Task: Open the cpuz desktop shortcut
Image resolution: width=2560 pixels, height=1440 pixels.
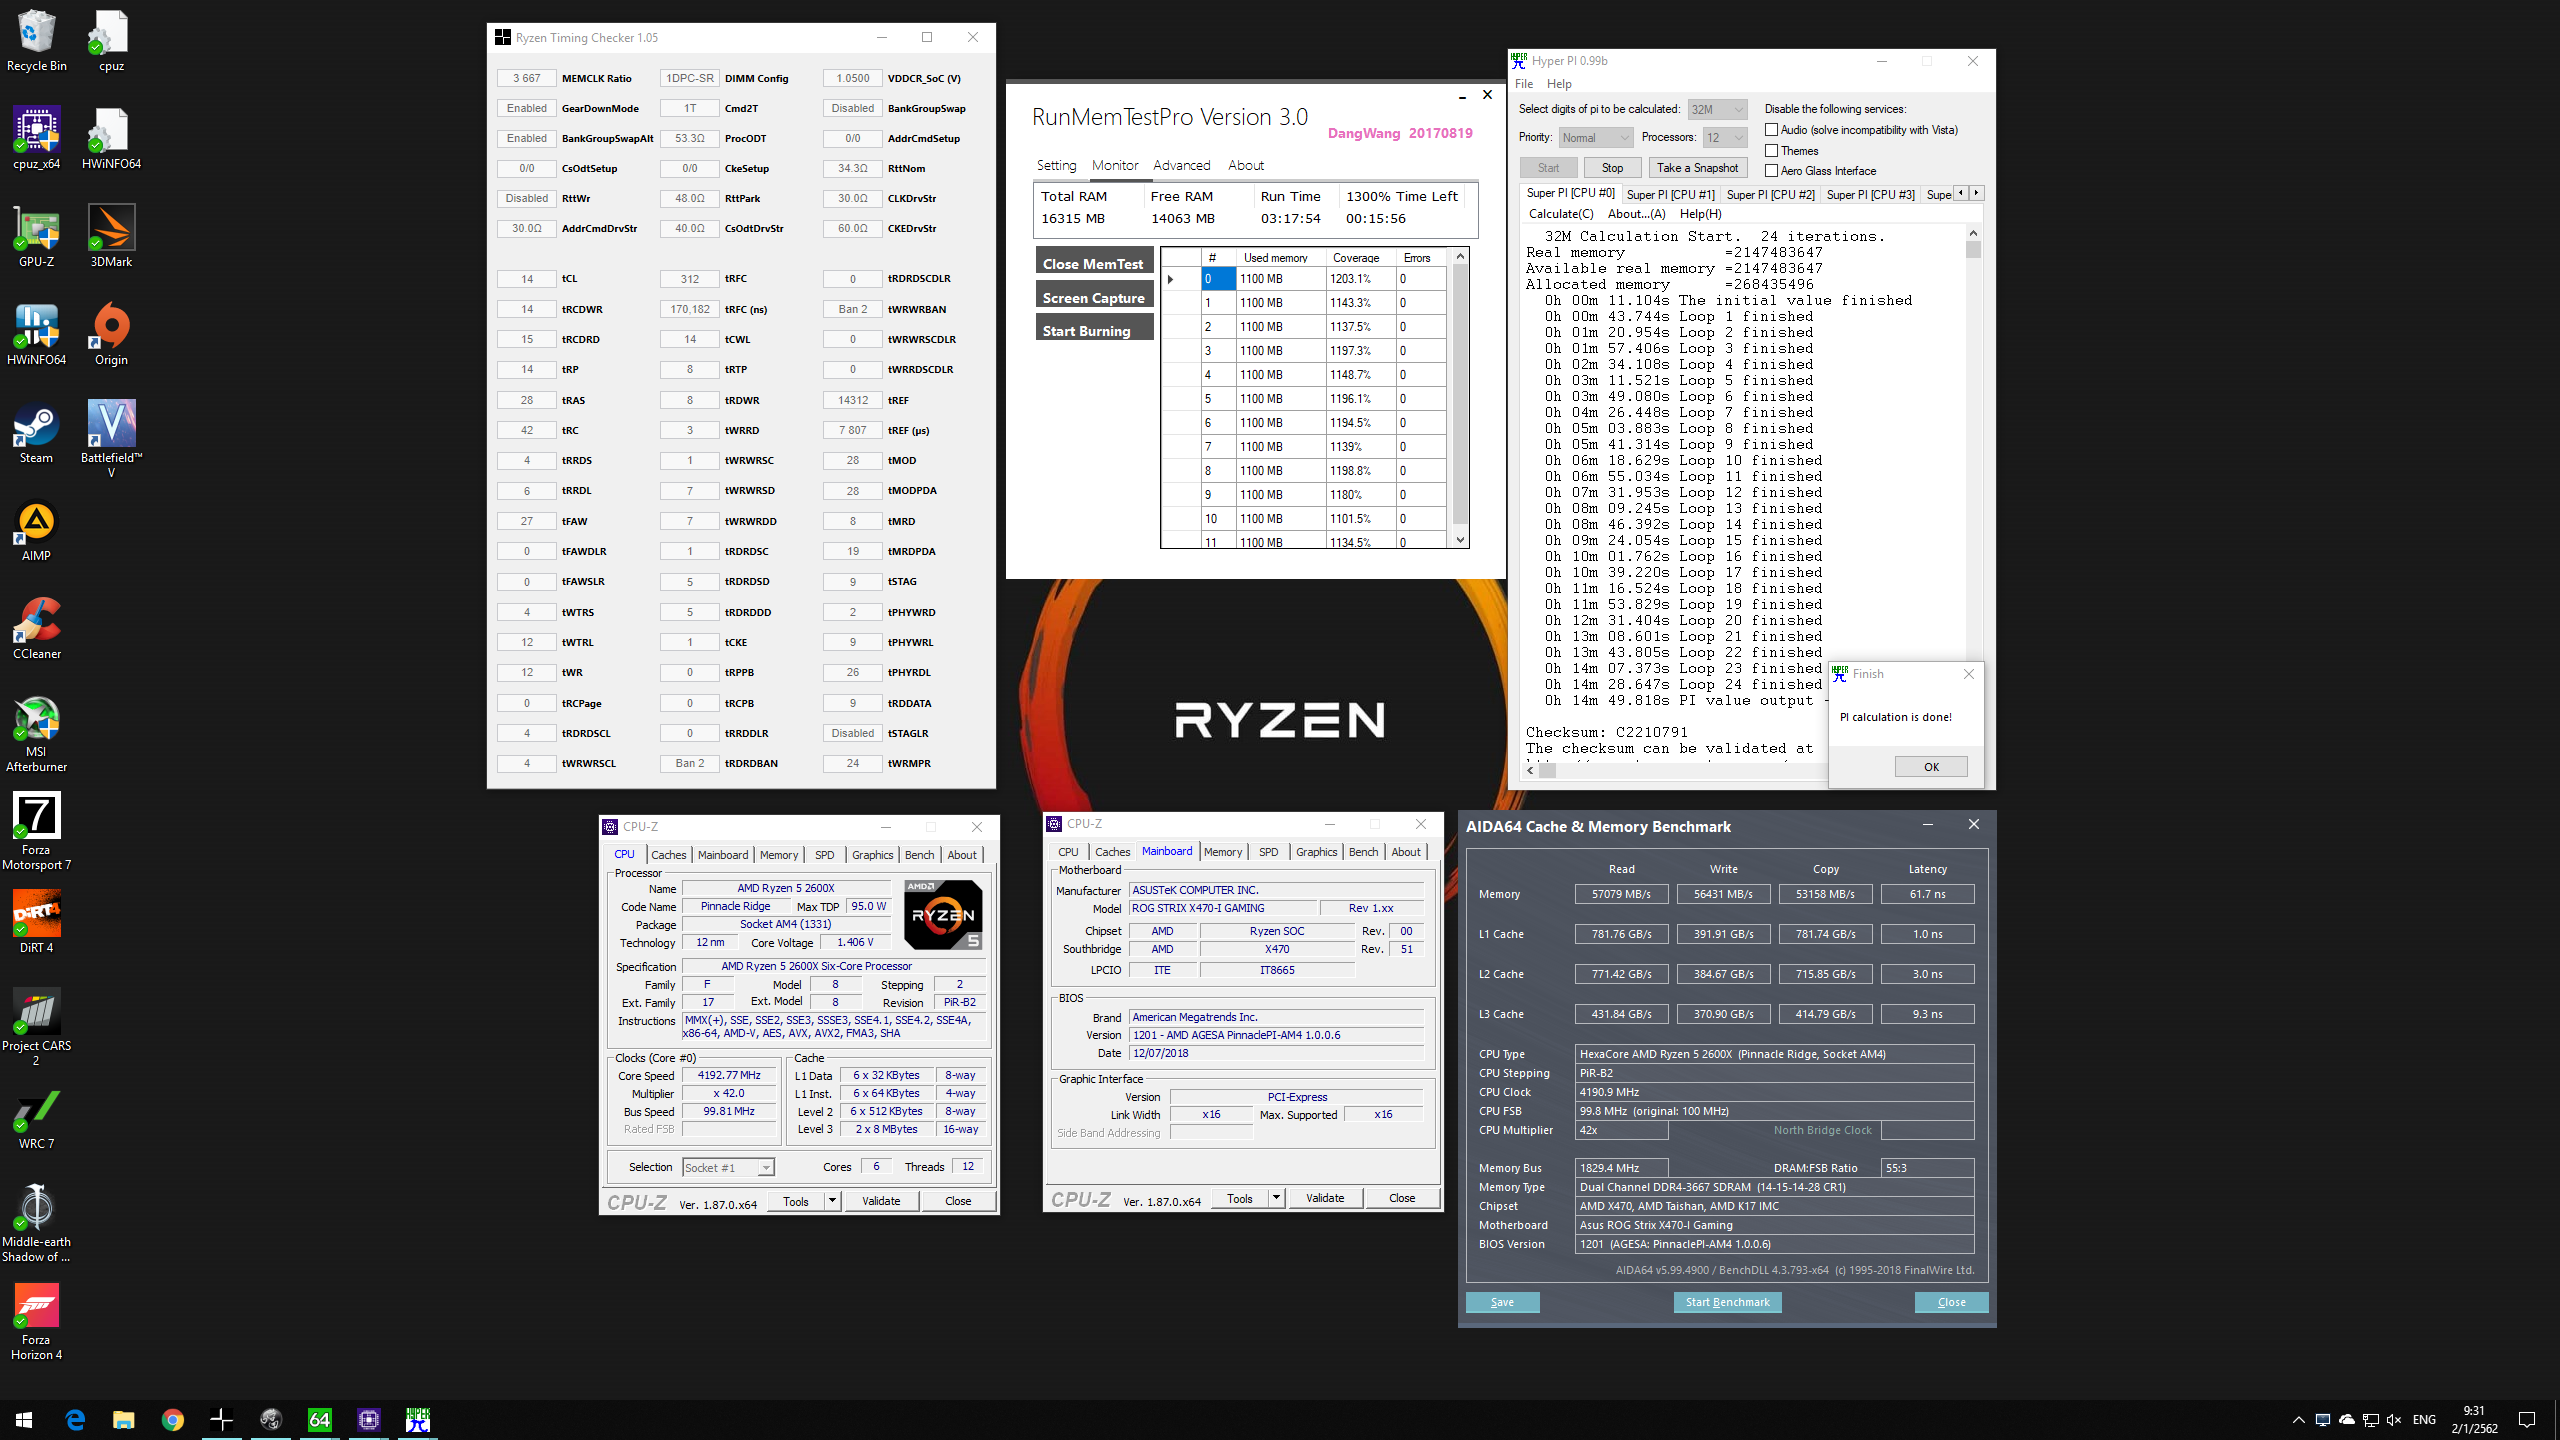Action: click(111, 40)
